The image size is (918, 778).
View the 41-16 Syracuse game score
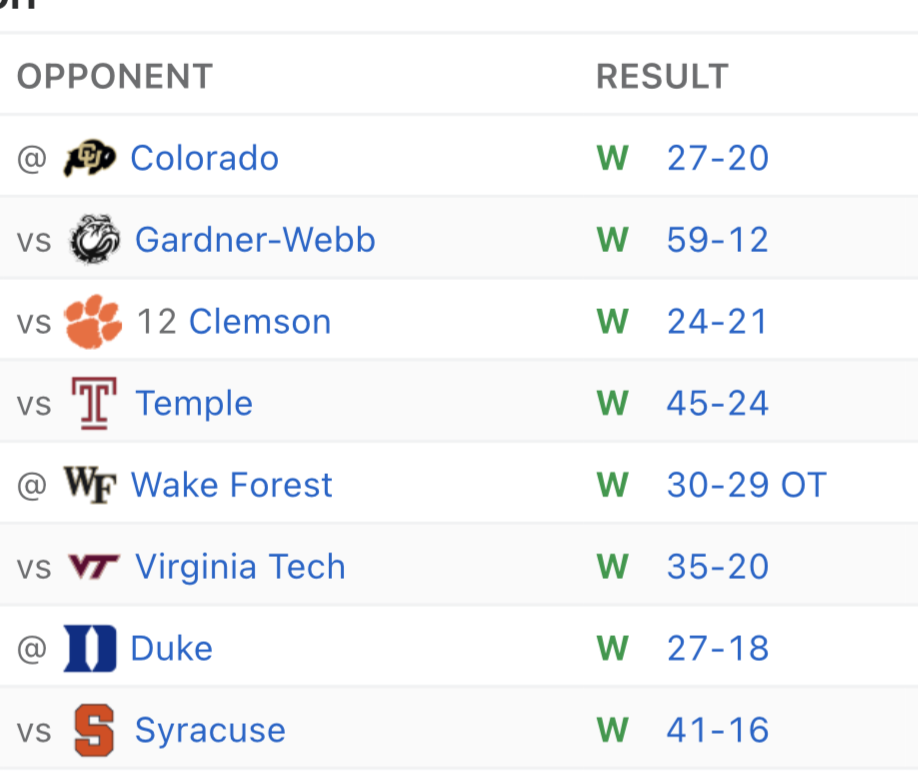(717, 730)
